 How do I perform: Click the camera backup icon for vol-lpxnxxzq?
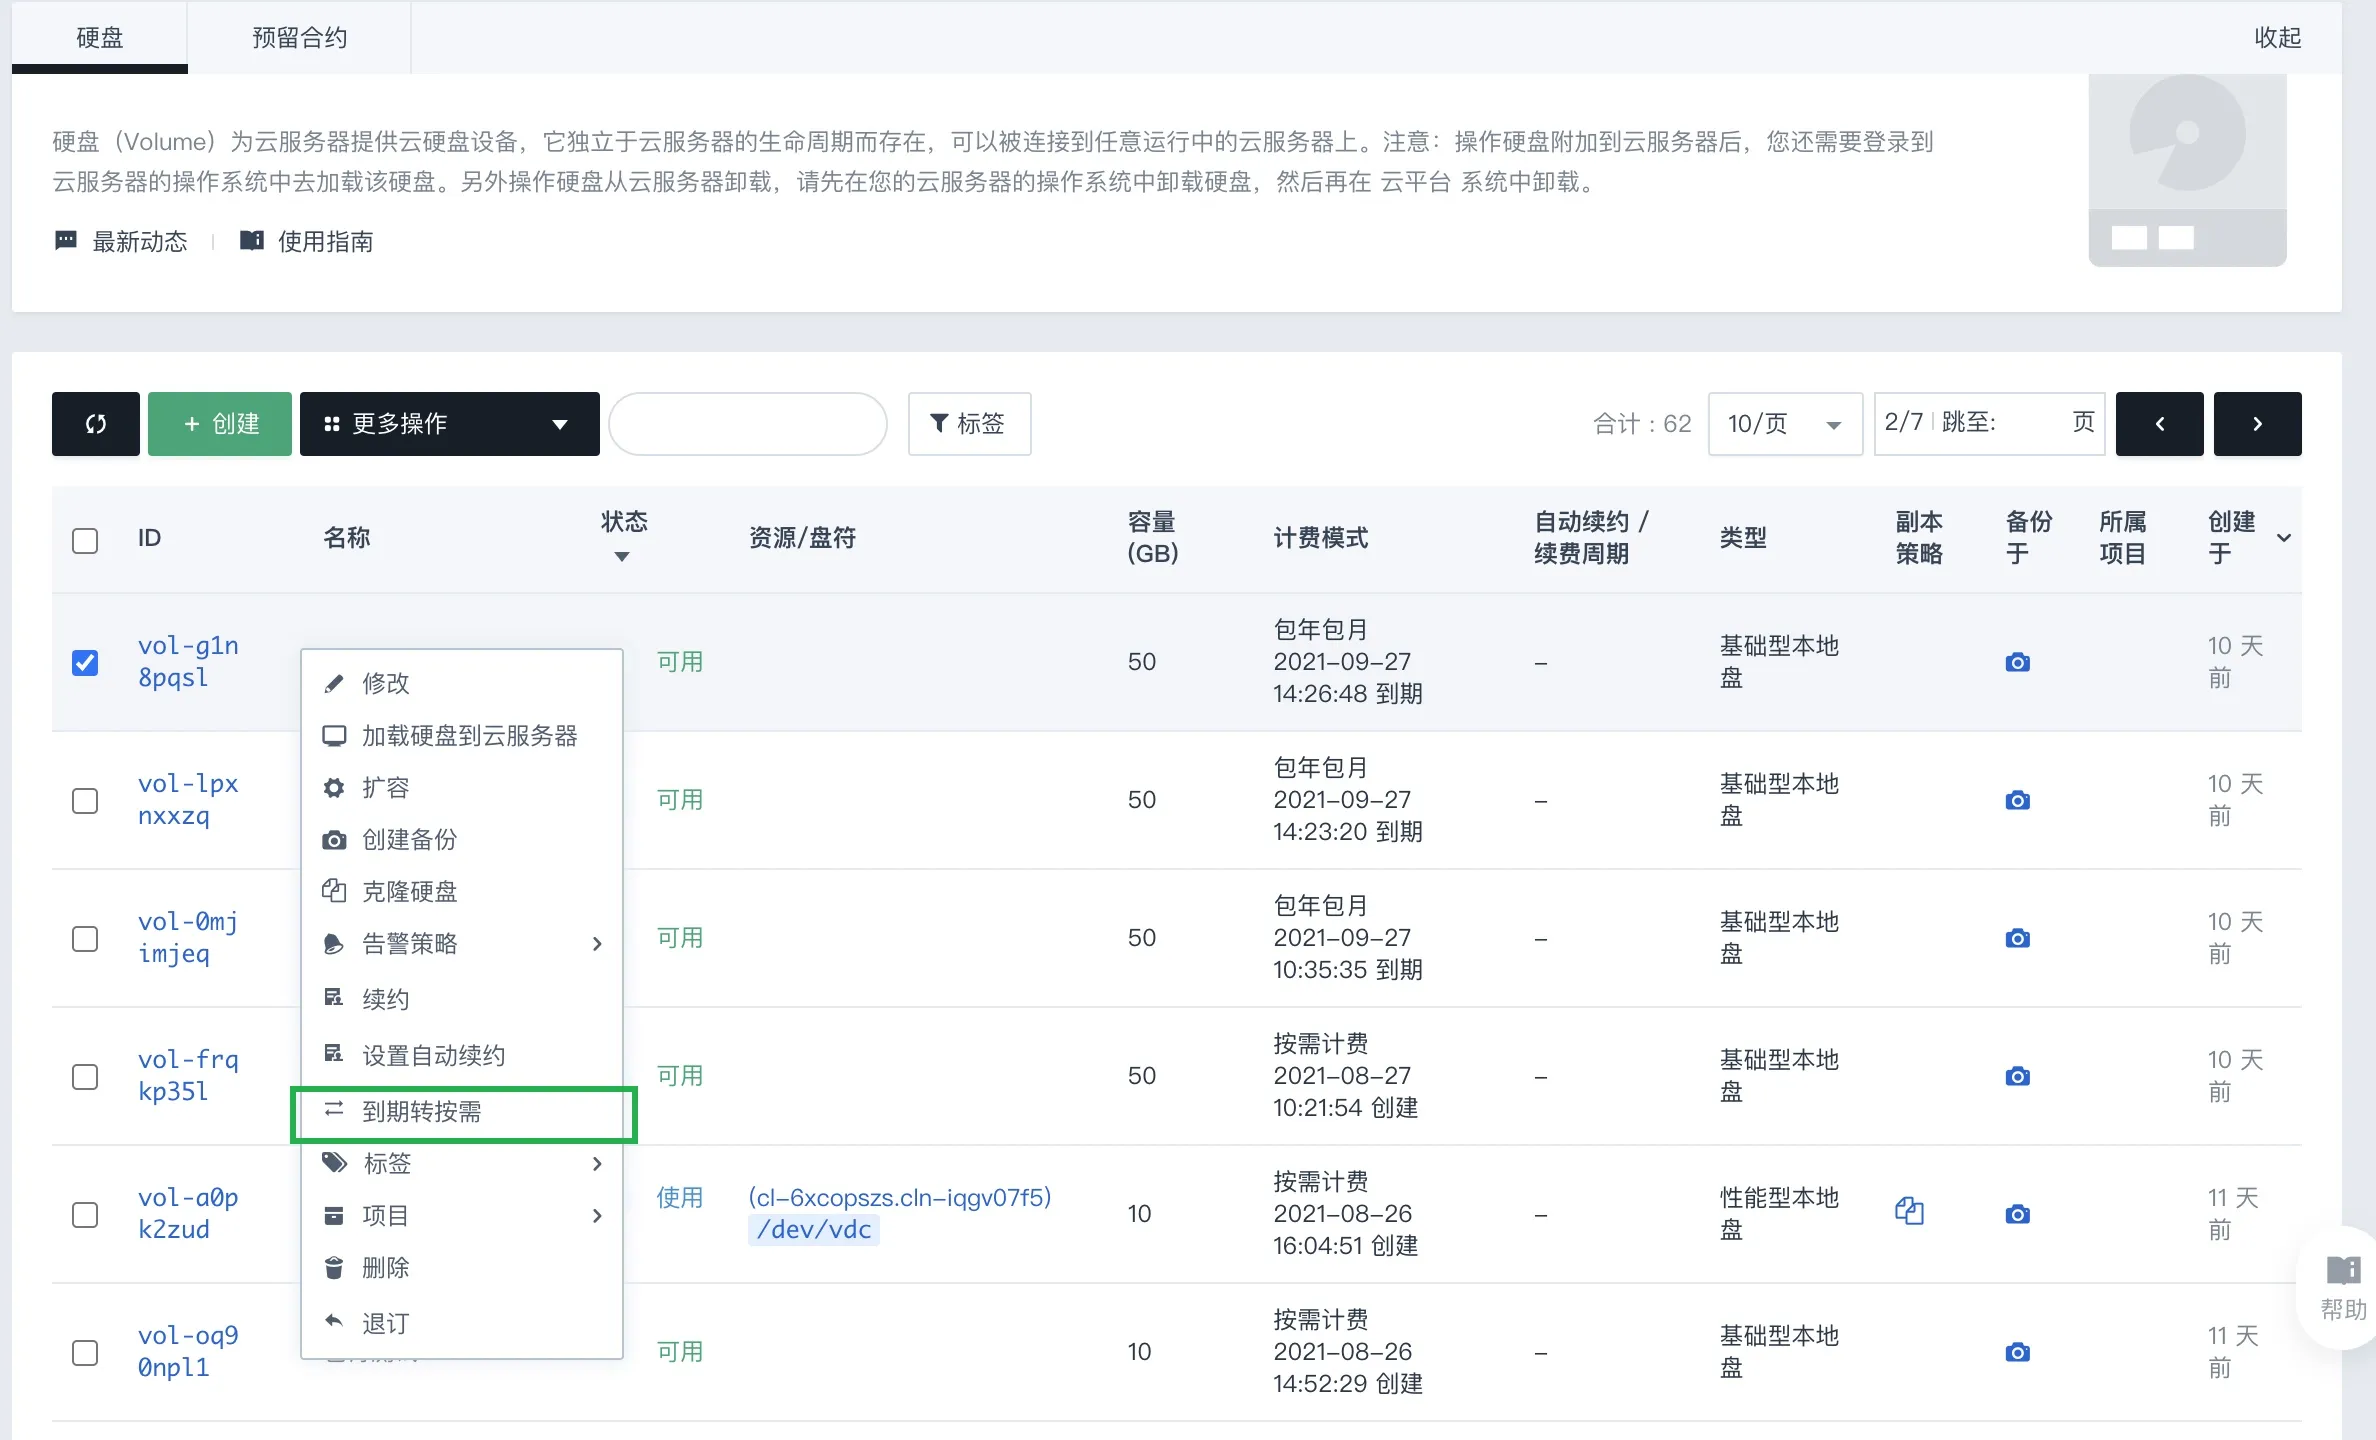2018,800
